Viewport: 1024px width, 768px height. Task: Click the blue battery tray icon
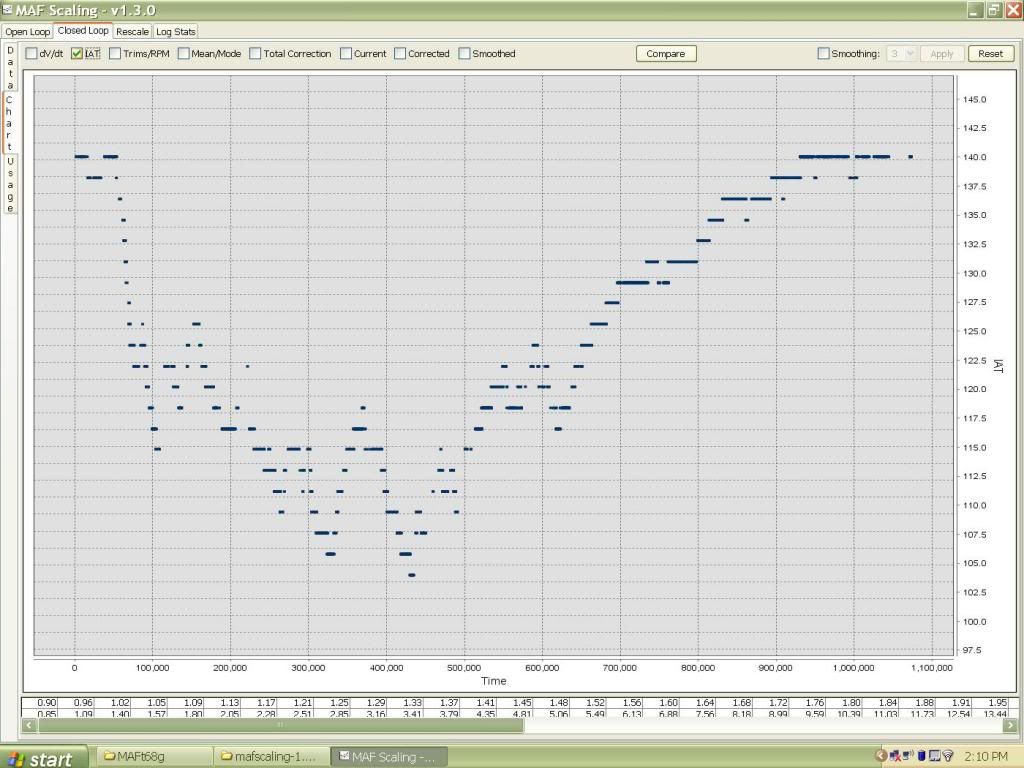coord(922,756)
